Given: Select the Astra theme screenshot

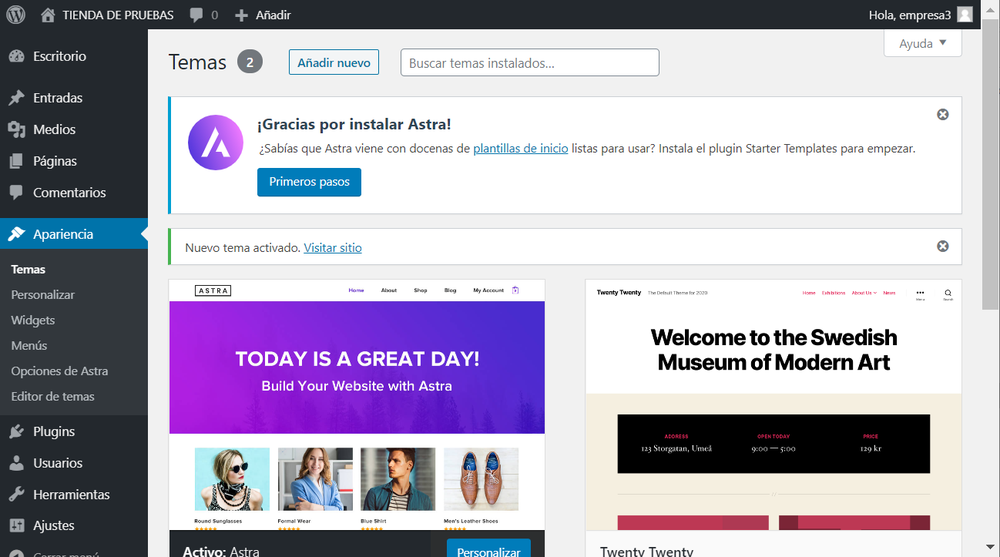Looking at the screenshot, I should pyautogui.click(x=357, y=405).
